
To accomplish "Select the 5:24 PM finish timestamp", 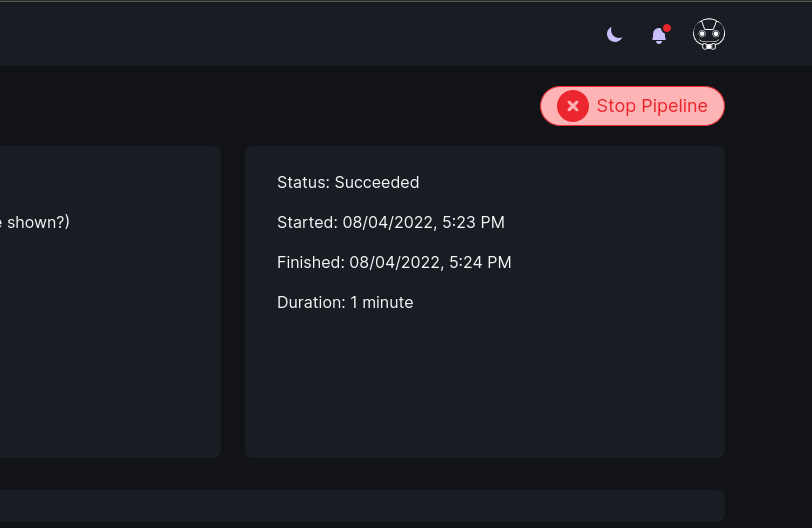I will pyautogui.click(x=430, y=262).
